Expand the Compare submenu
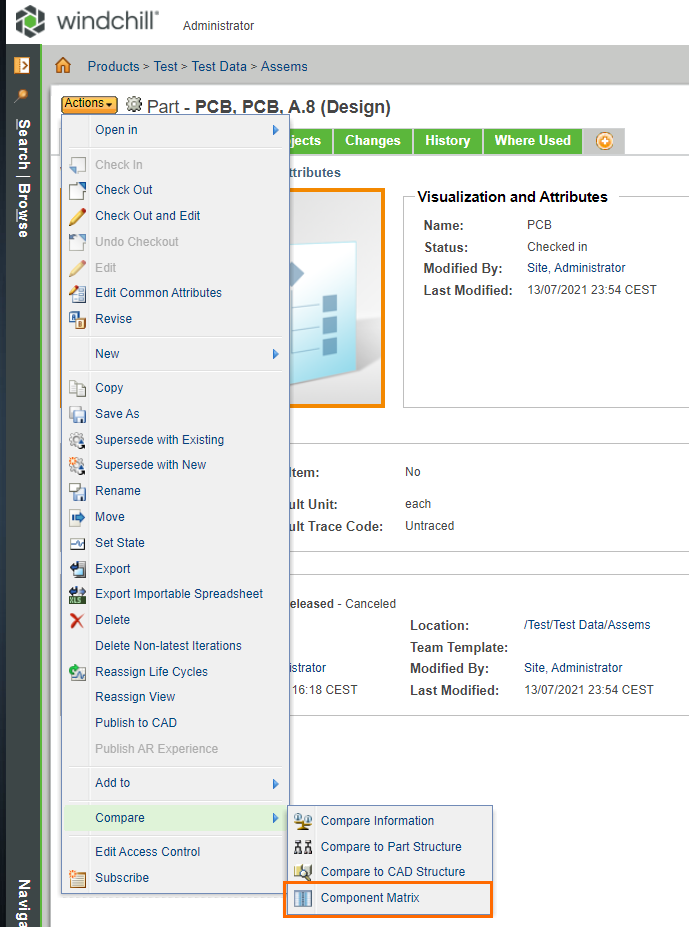The width and height of the screenshot is (689, 927). coord(175,818)
